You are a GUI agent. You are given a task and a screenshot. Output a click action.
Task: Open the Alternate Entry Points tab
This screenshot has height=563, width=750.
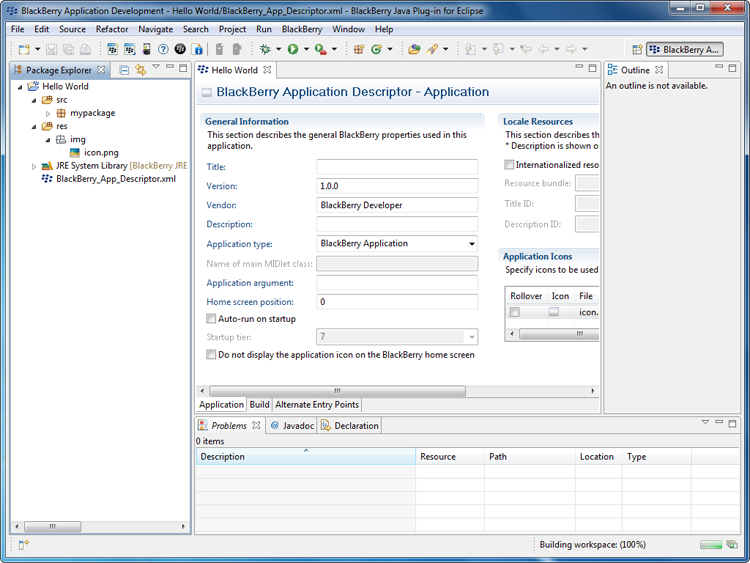pos(317,405)
